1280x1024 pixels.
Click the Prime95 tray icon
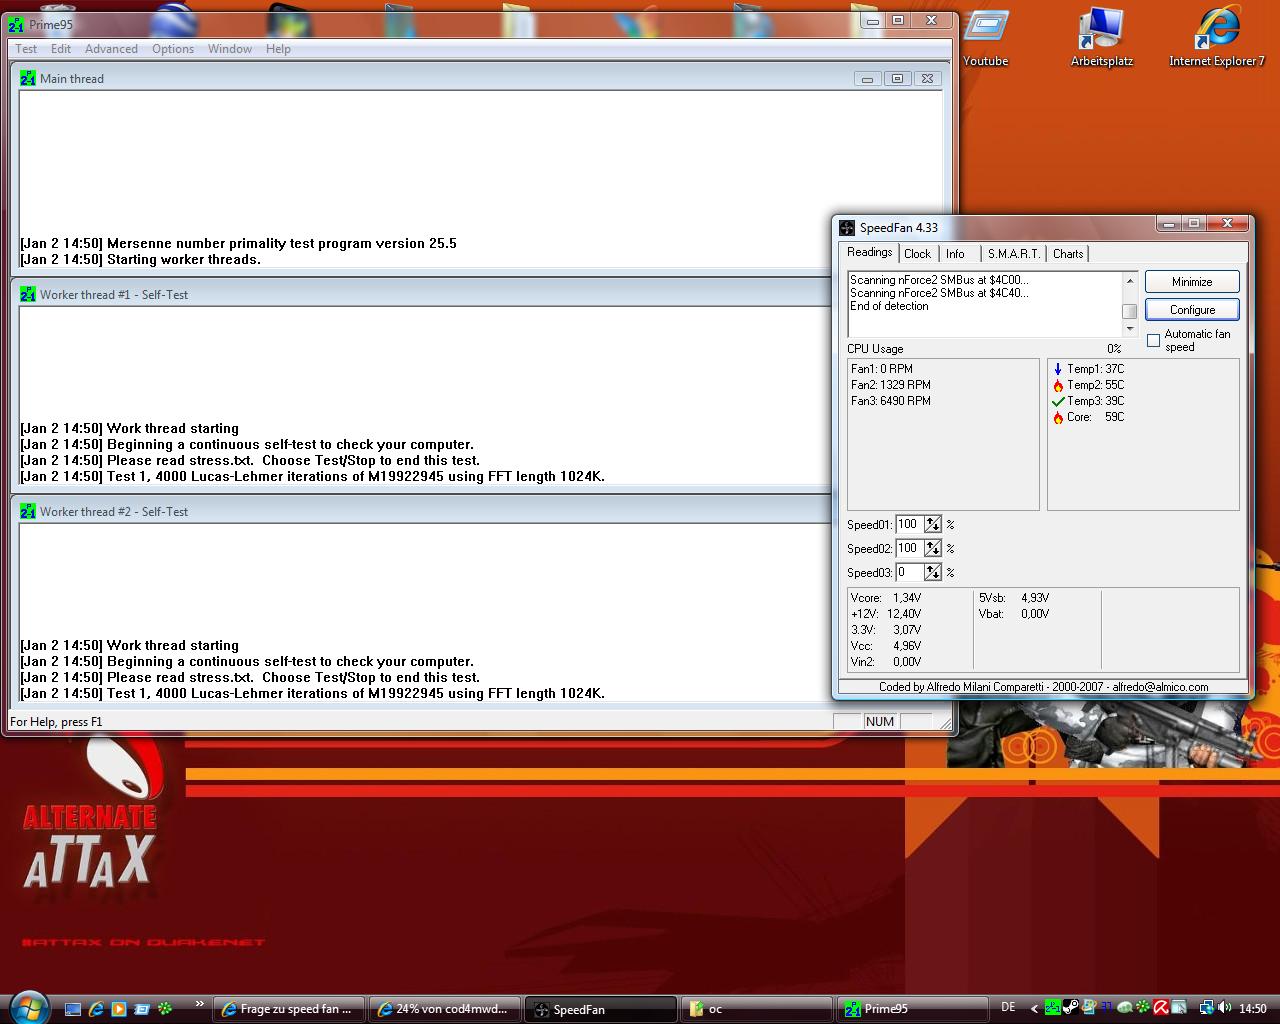[x=1053, y=1008]
